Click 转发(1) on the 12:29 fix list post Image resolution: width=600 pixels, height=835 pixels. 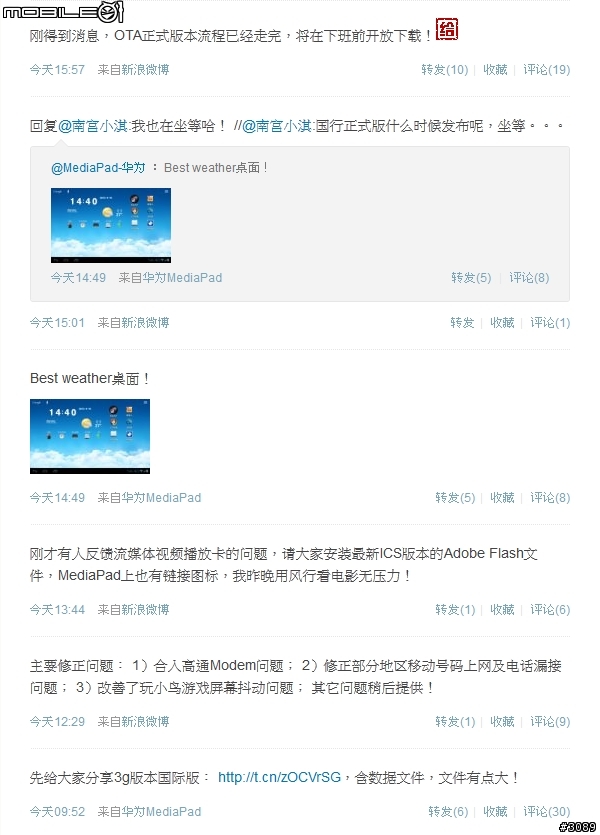coord(455,722)
